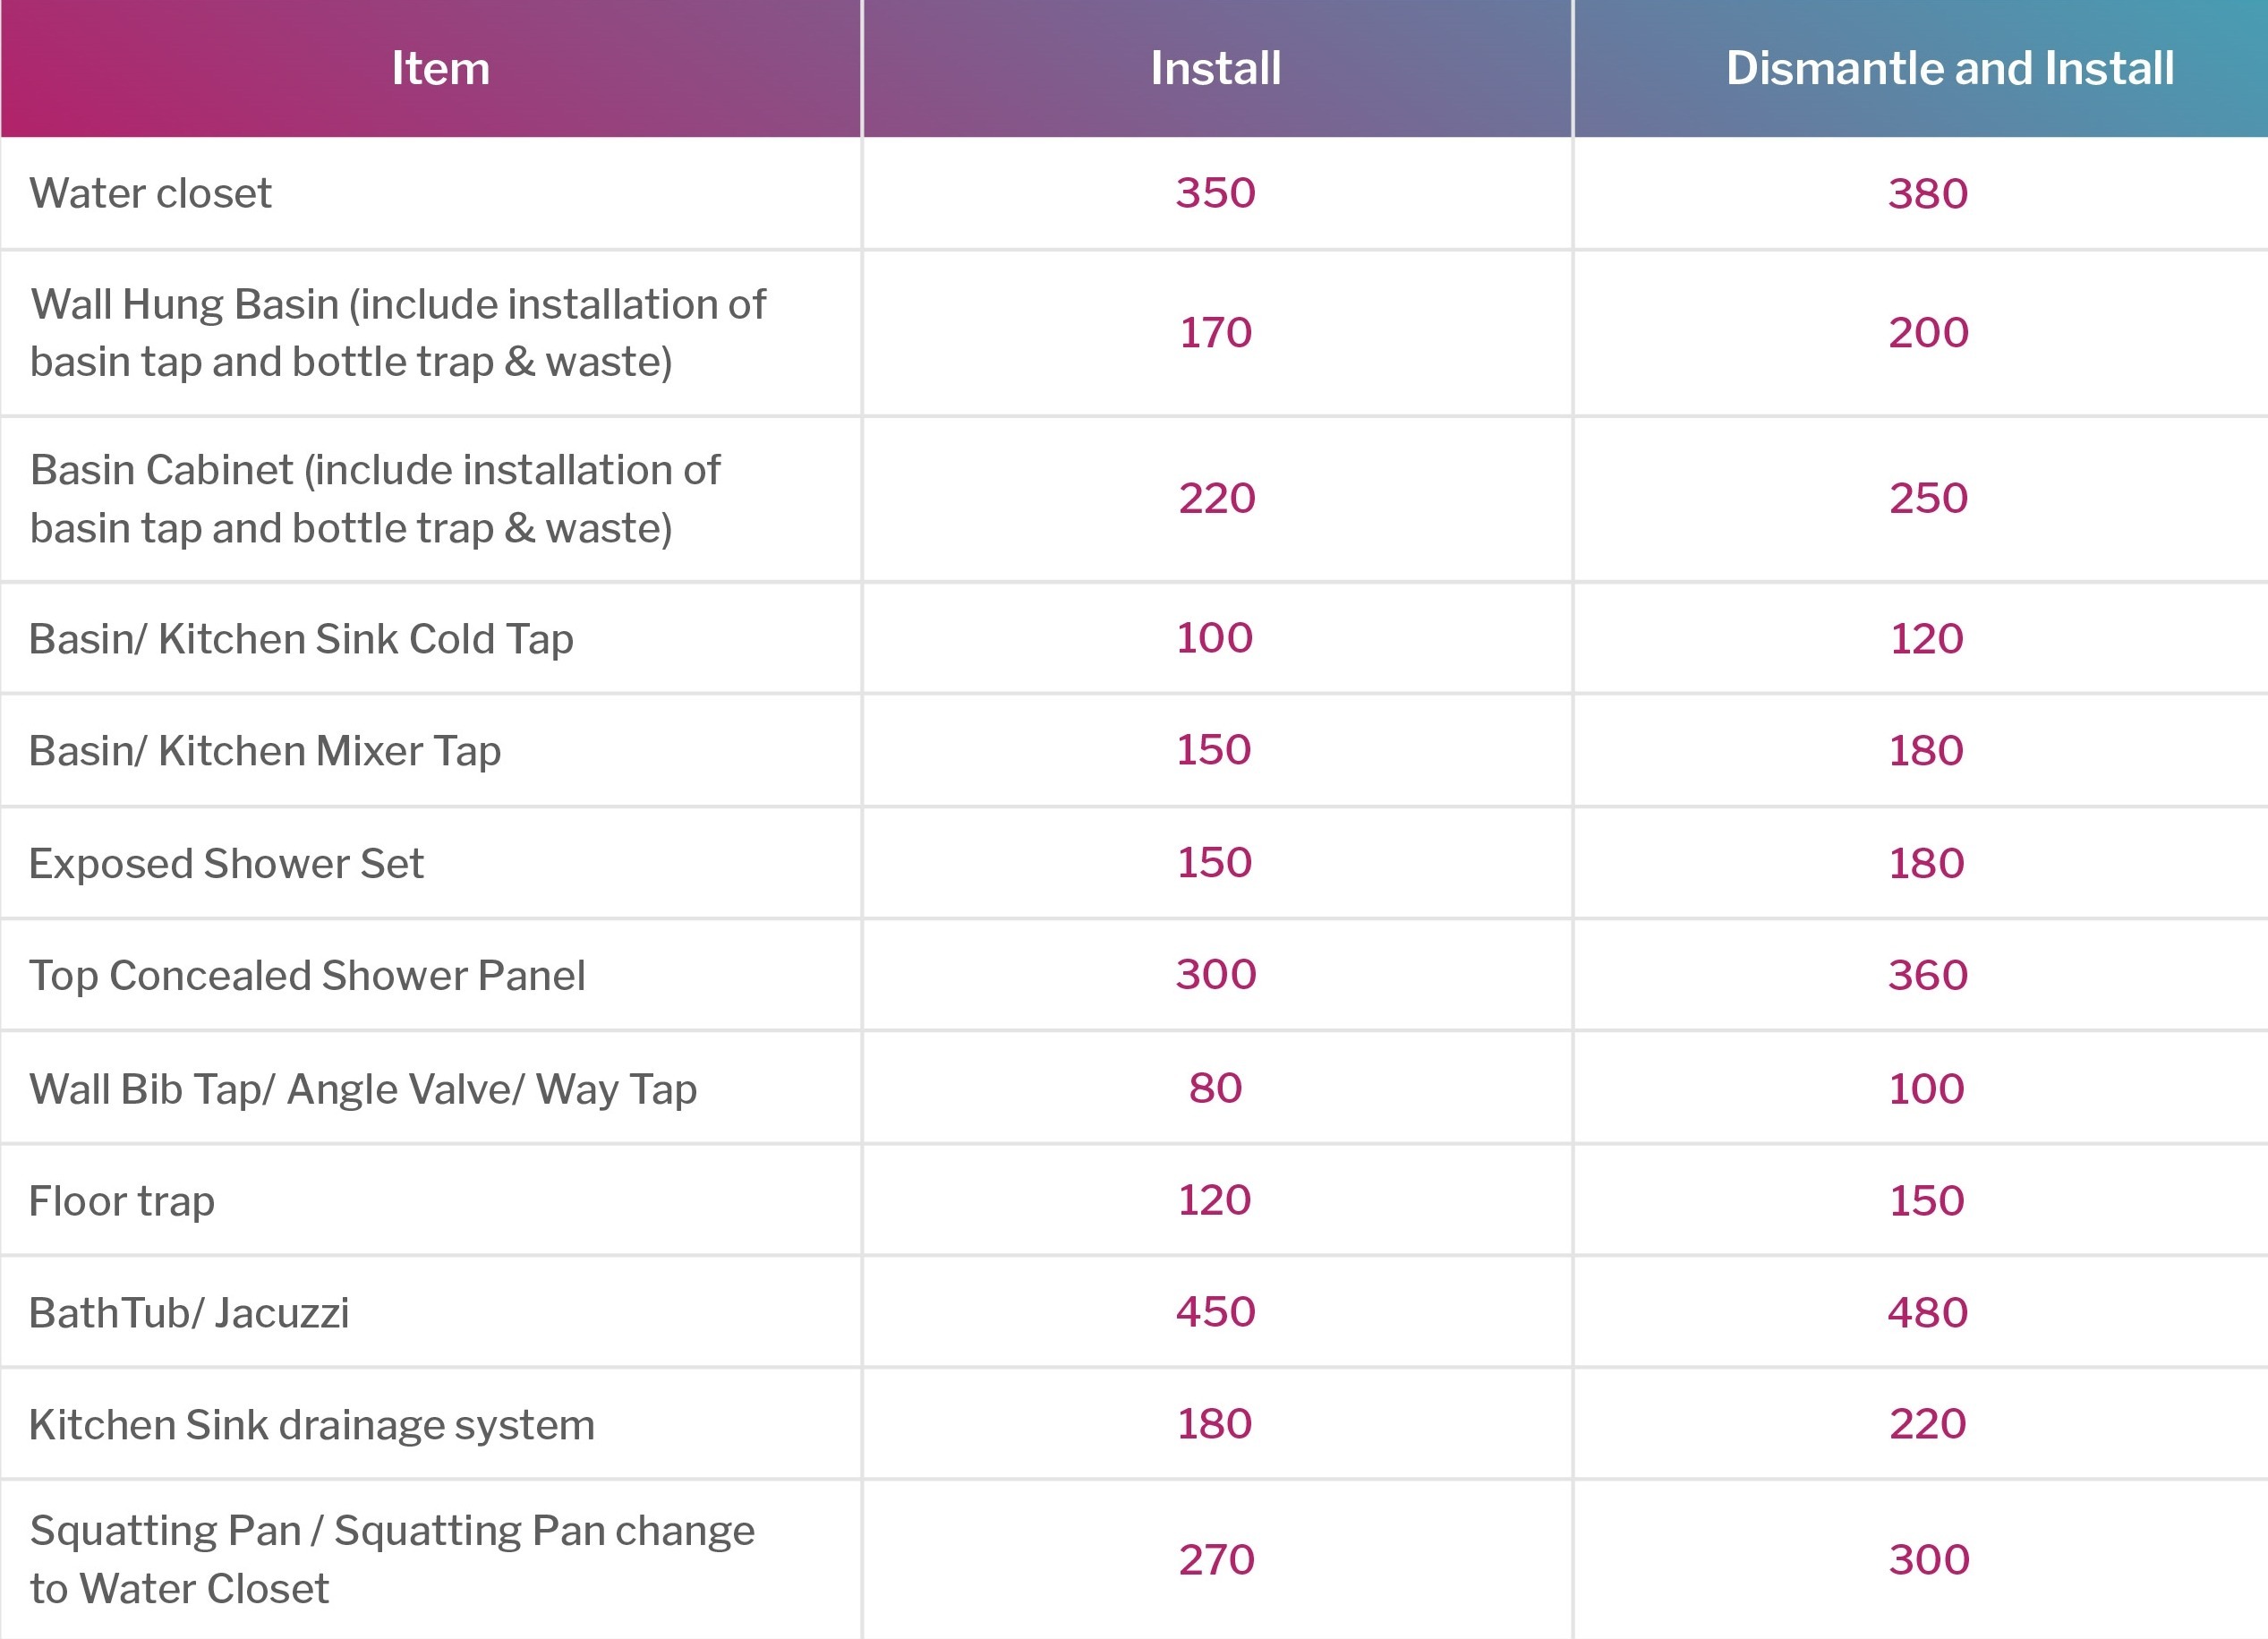Click Wall Hung Basin install price 170
Viewport: 2268px width, 1639px height.
[x=1215, y=332]
